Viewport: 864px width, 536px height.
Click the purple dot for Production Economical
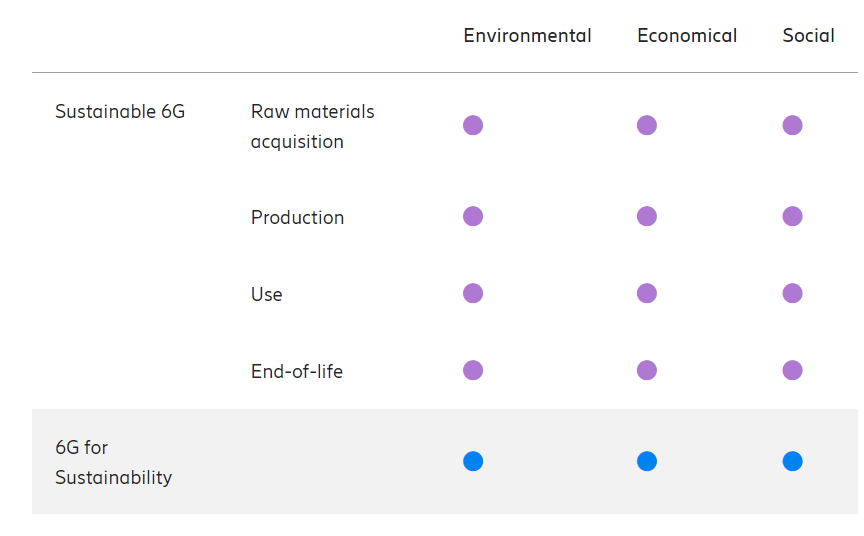[647, 216]
